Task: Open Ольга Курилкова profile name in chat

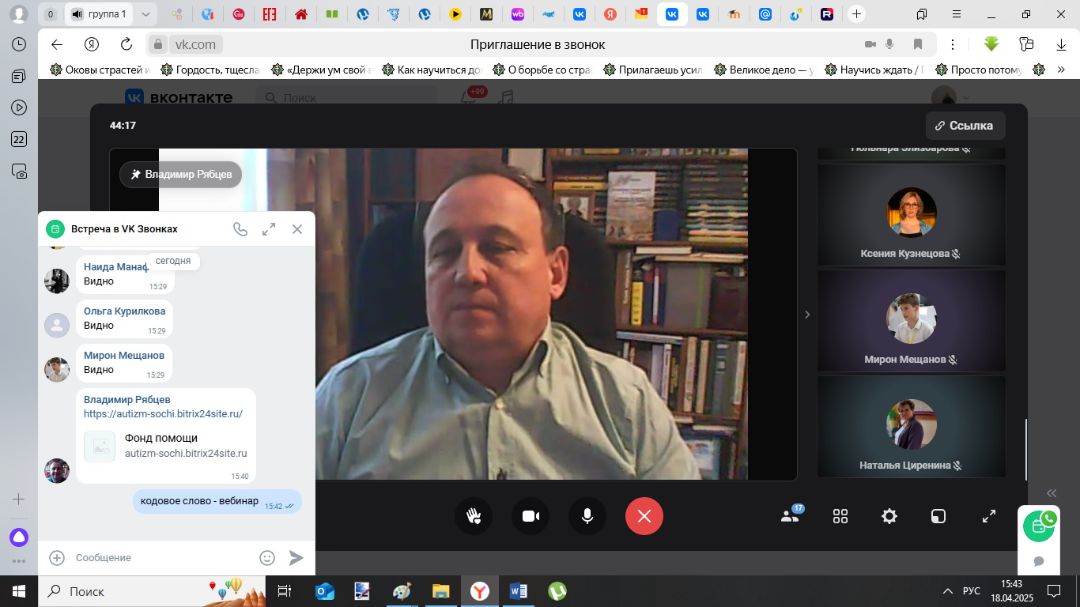Action: pyautogui.click(x=125, y=311)
